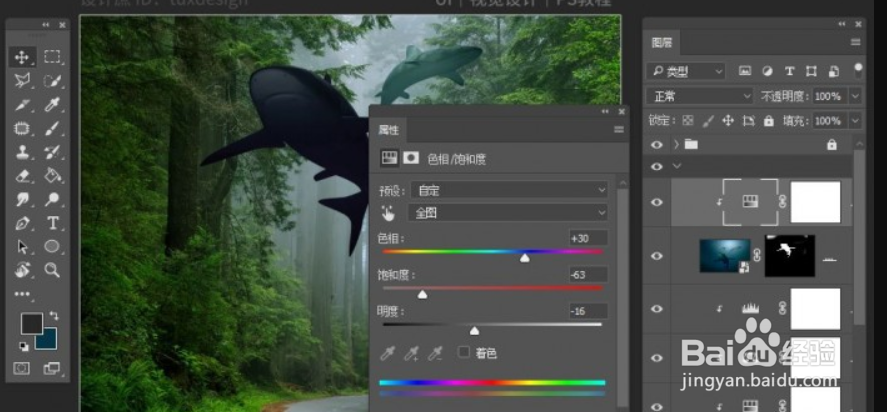
Task: Select the Ellipse shape tool
Action: point(52,247)
